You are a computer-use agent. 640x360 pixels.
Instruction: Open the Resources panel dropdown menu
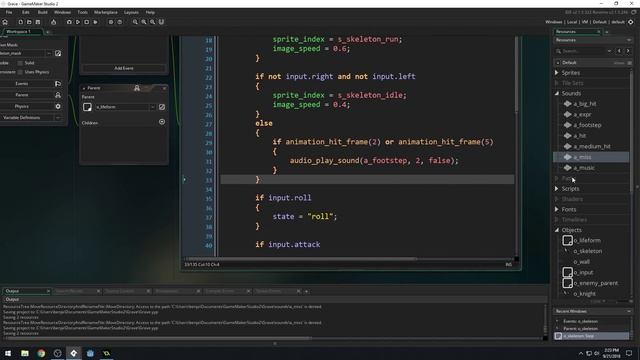(629, 40)
